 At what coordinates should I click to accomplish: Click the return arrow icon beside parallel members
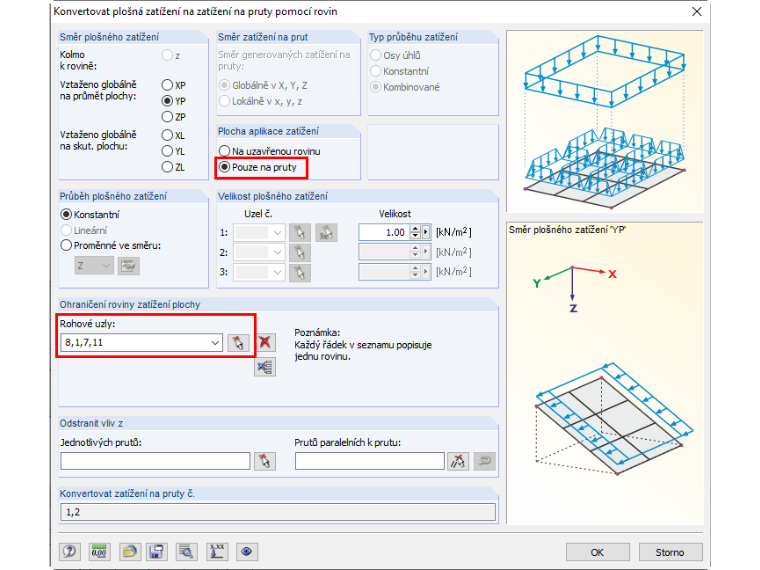click(485, 461)
